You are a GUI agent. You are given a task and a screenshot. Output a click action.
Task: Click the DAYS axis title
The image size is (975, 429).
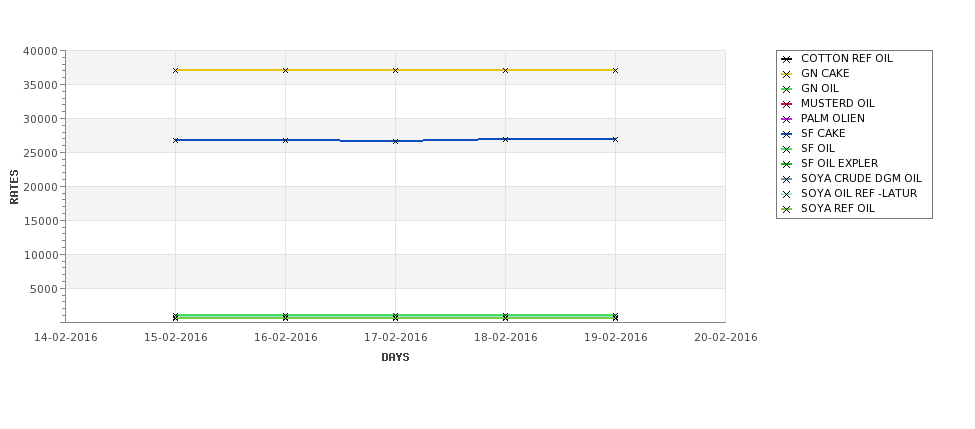[395, 357]
